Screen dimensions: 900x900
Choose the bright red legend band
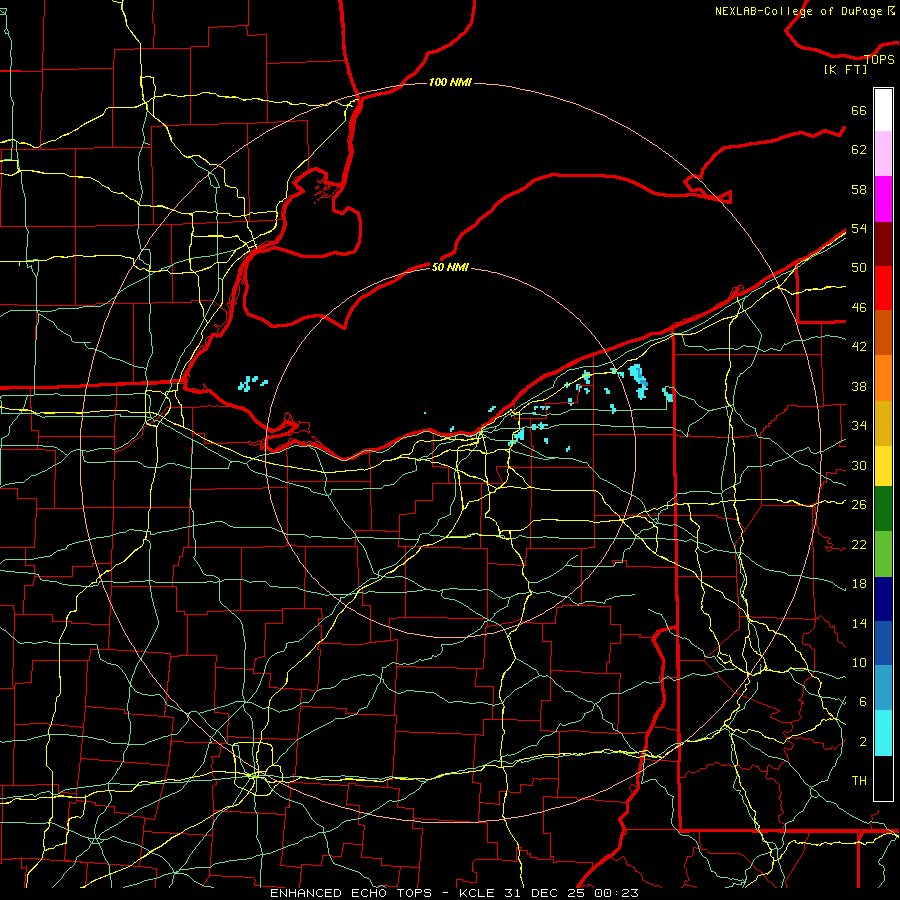(883, 288)
